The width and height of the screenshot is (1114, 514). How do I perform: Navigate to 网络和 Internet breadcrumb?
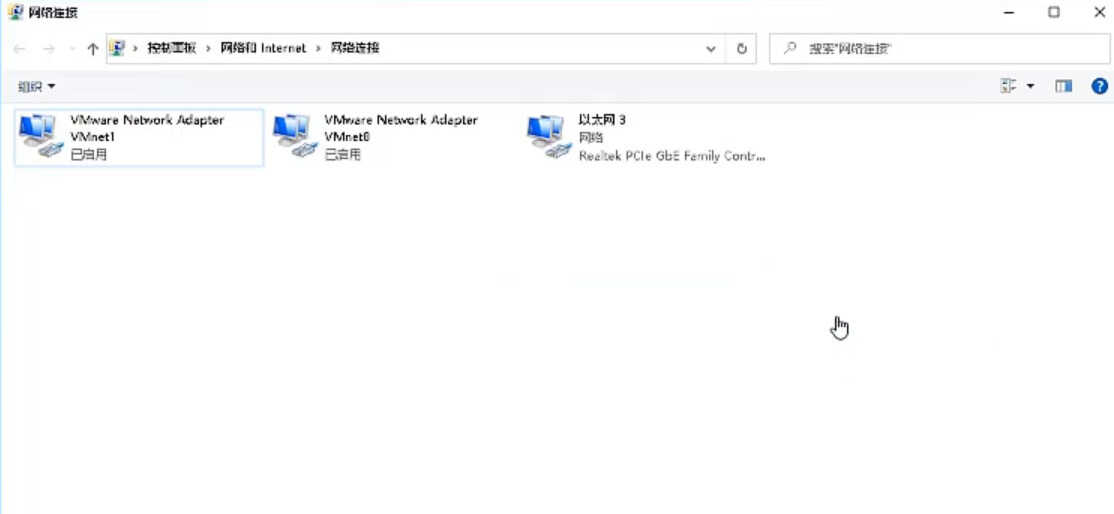(x=263, y=48)
